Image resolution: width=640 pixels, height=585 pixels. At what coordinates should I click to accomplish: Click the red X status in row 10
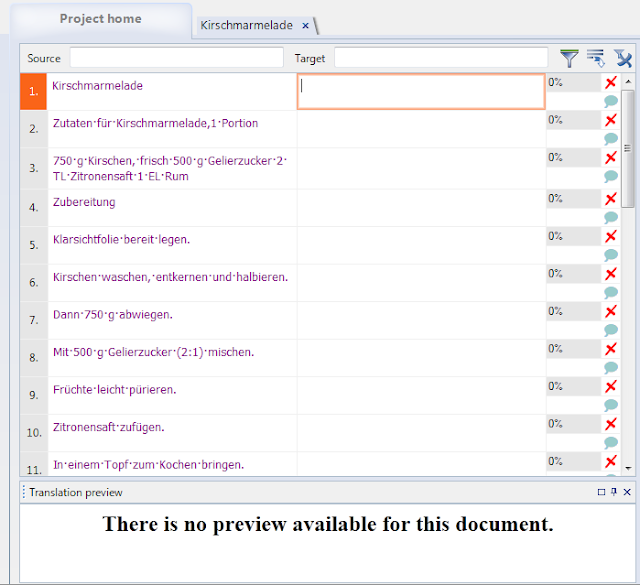tap(611, 424)
